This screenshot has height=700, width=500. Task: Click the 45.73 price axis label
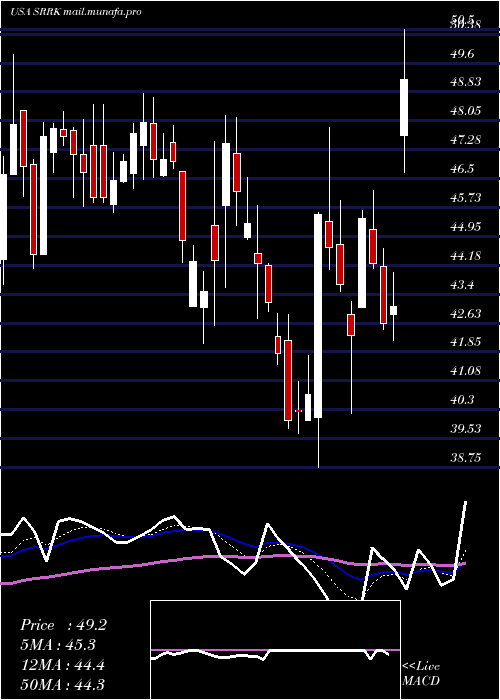[x=466, y=198]
